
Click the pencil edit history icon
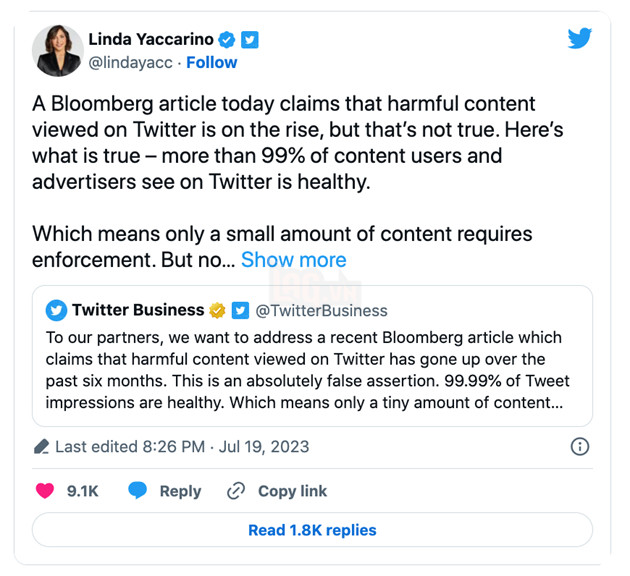42,446
